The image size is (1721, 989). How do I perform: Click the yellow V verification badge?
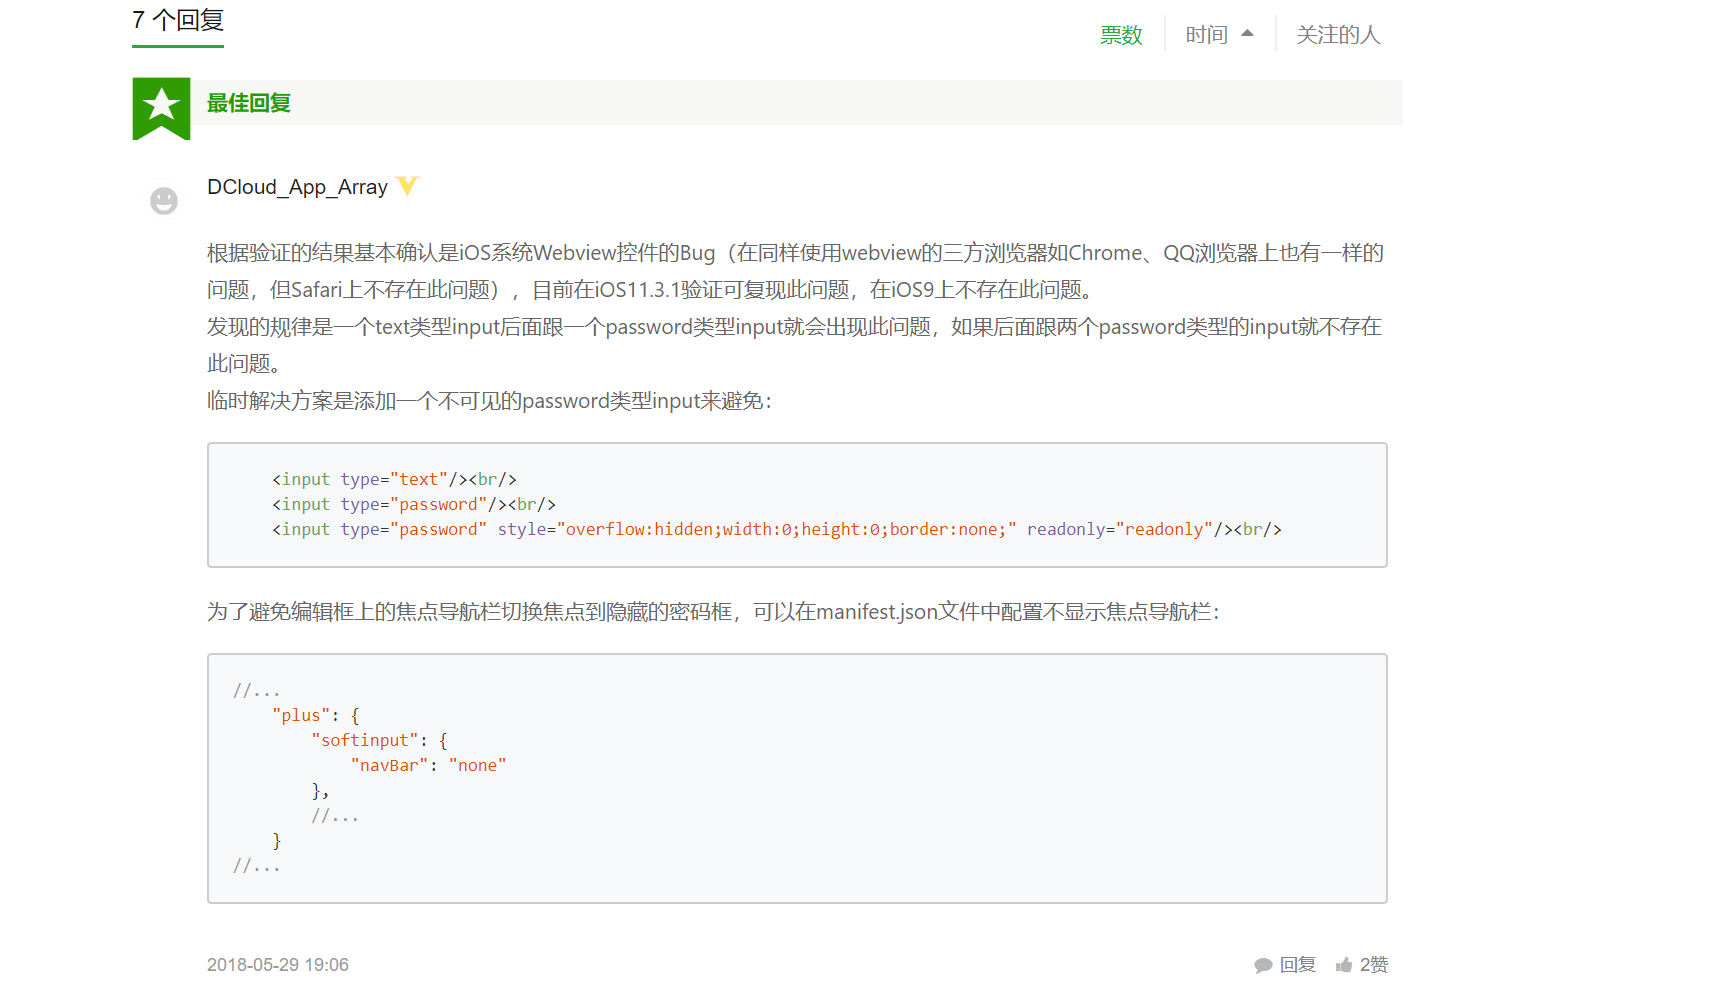[x=407, y=186]
